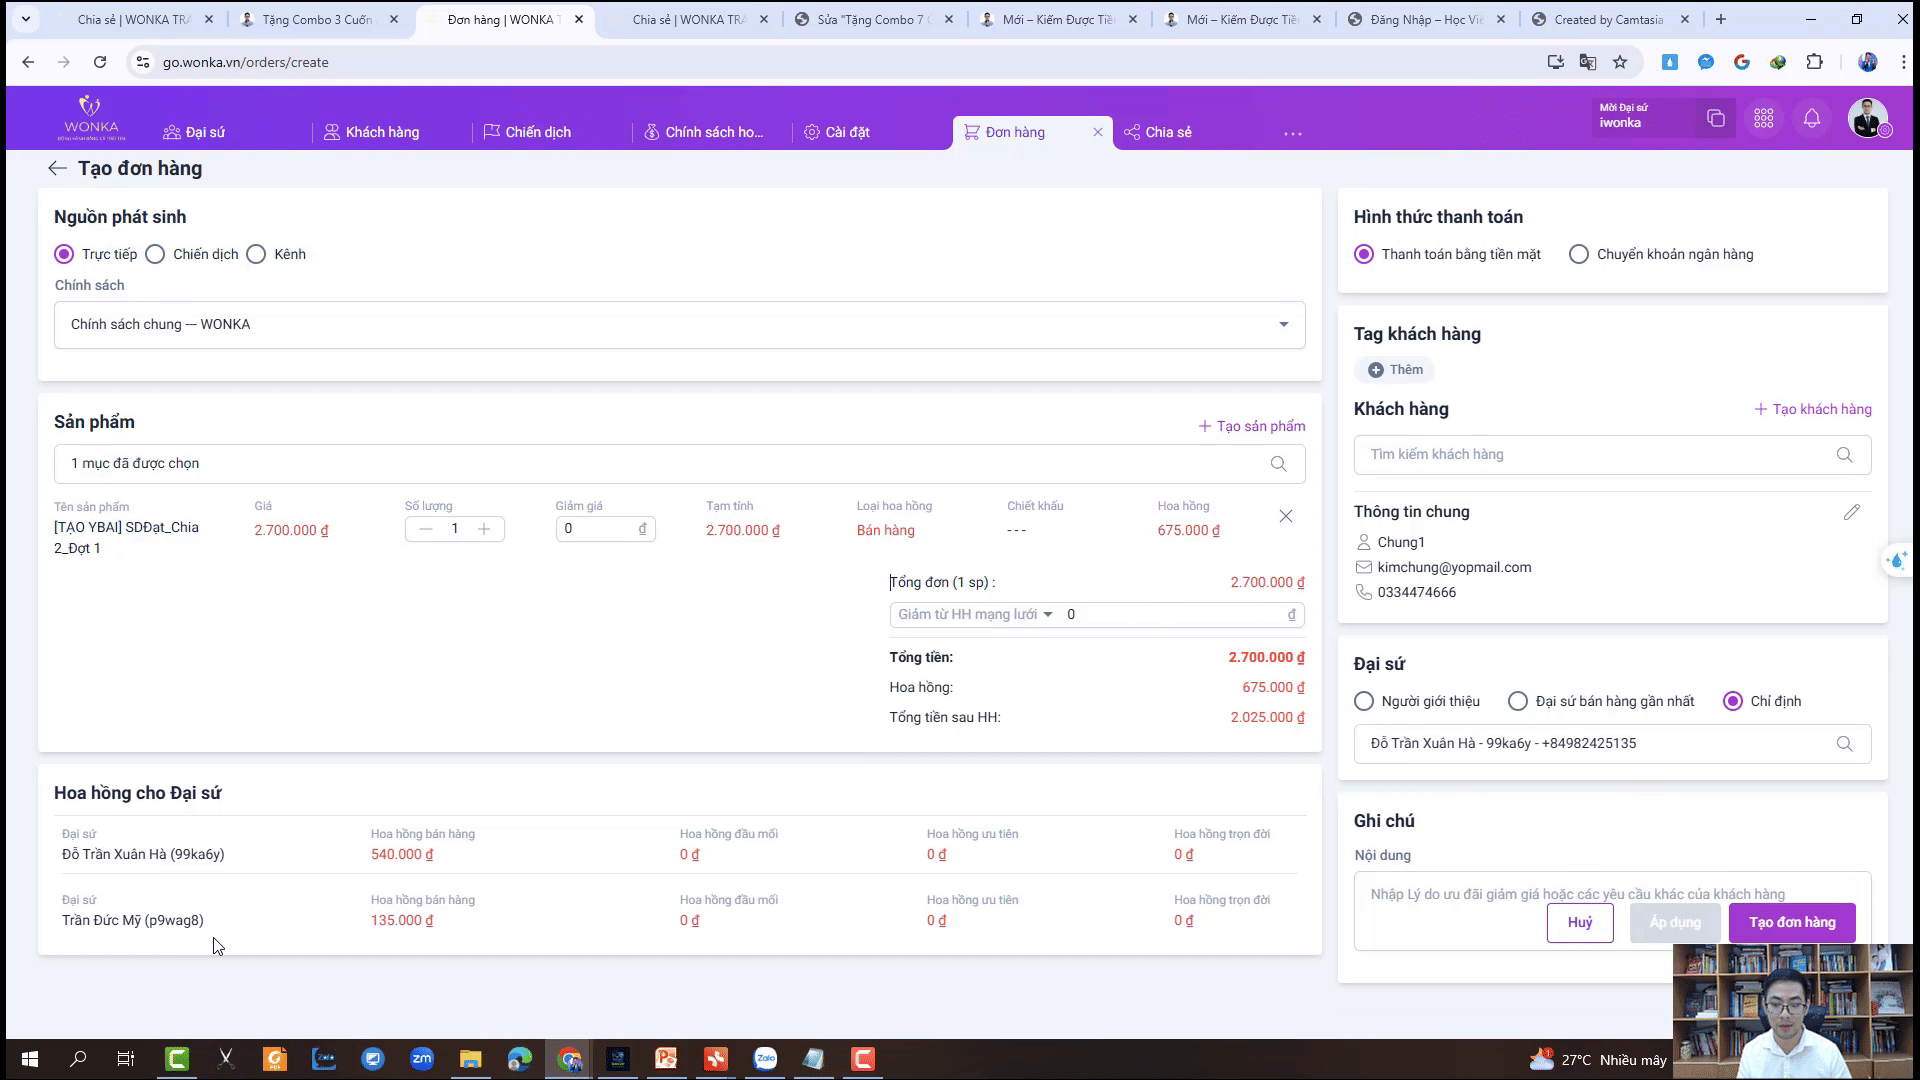This screenshot has width=1920, height=1080.
Task: Click the three-dots more menu in navbar
Action: 1292,133
